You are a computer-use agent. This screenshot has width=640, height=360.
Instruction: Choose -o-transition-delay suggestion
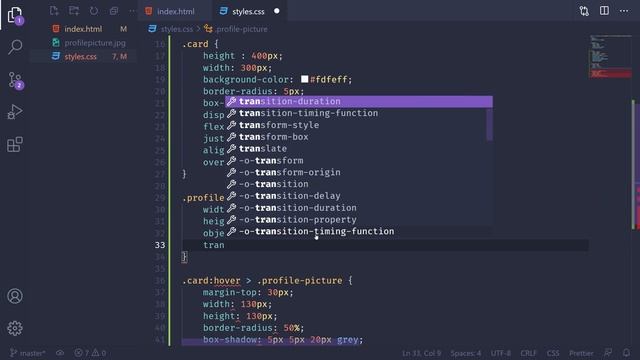tap(359, 196)
